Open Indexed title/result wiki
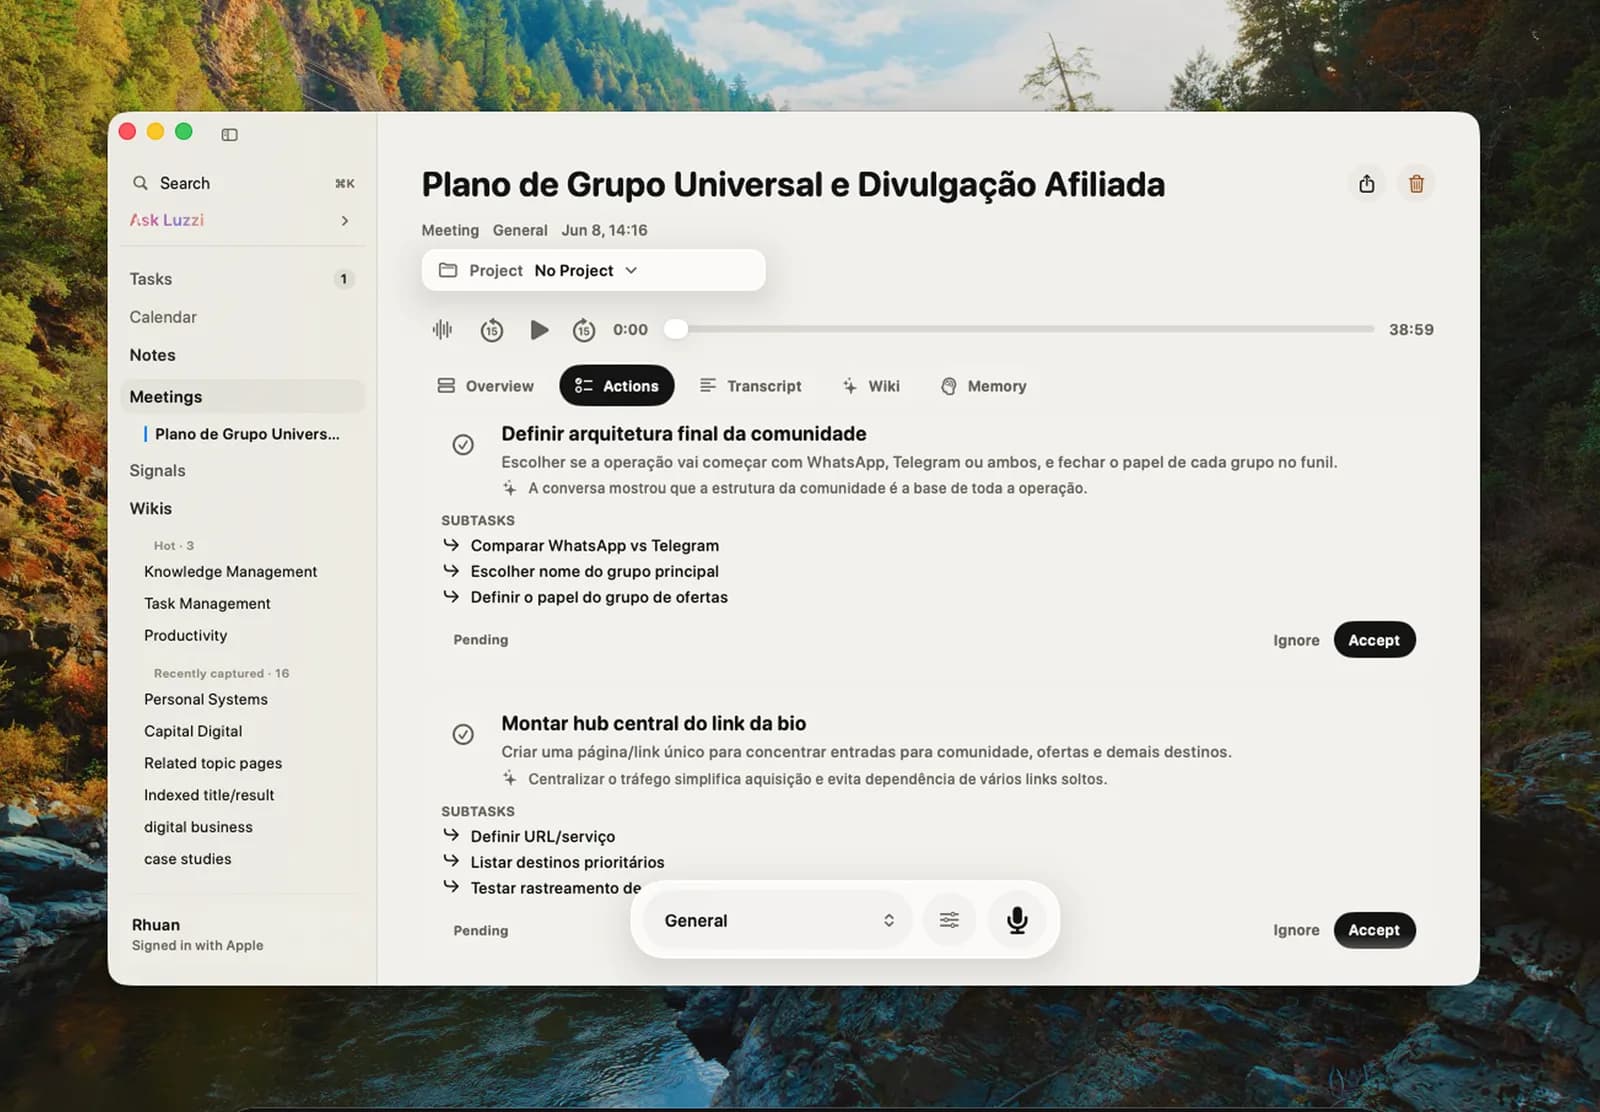 (209, 796)
